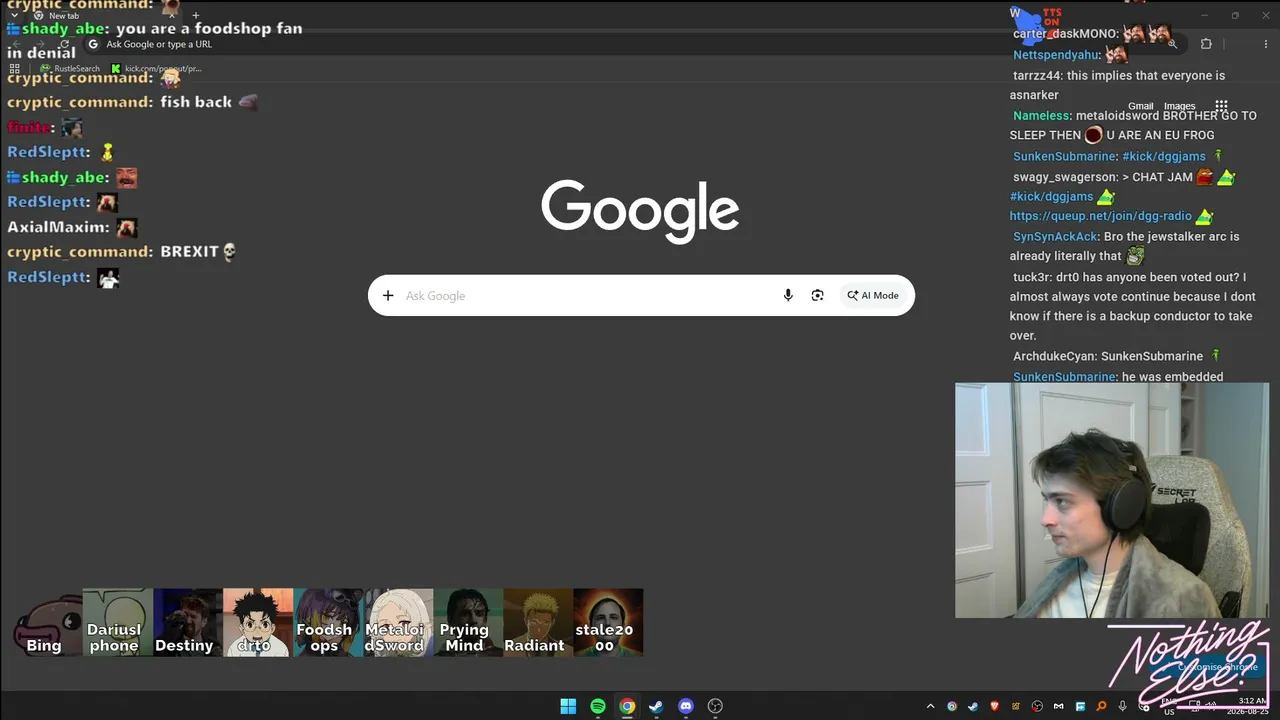Image resolution: width=1280 pixels, height=720 pixels.
Task: Close the New tab tab
Action: point(172,16)
